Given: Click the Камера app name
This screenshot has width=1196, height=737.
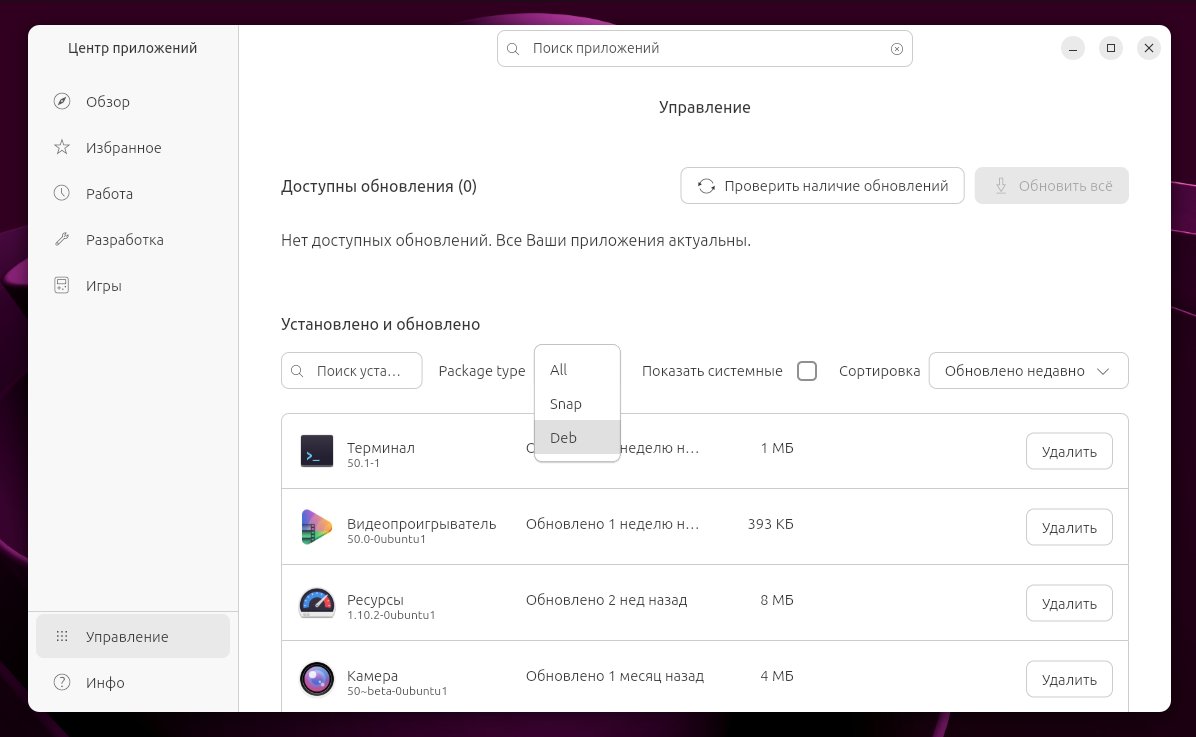Looking at the screenshot, I should (x=372, y=676).
